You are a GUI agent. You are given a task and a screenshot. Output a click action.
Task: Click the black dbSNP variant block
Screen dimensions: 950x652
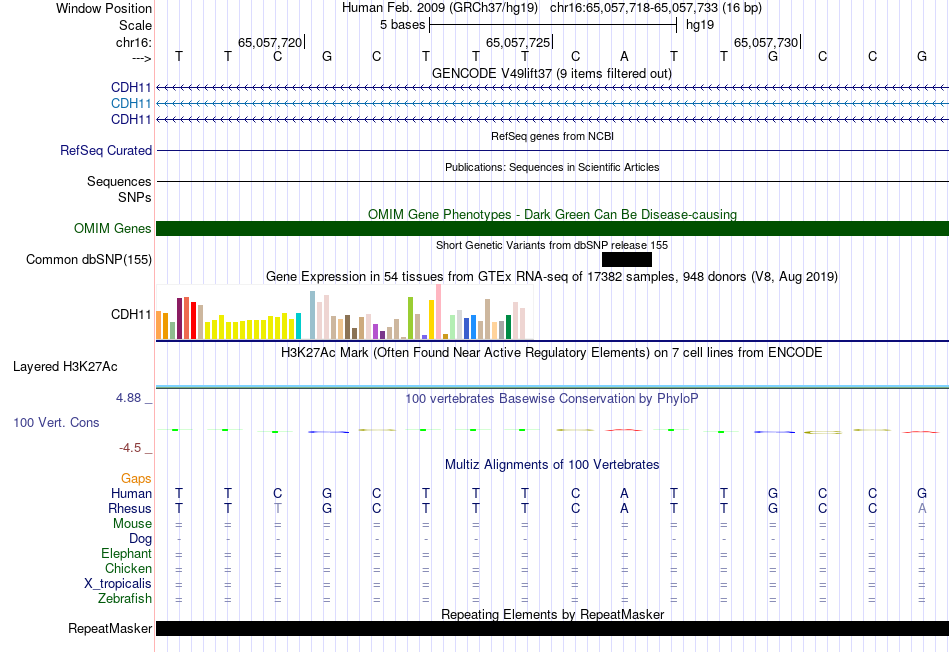626,259
